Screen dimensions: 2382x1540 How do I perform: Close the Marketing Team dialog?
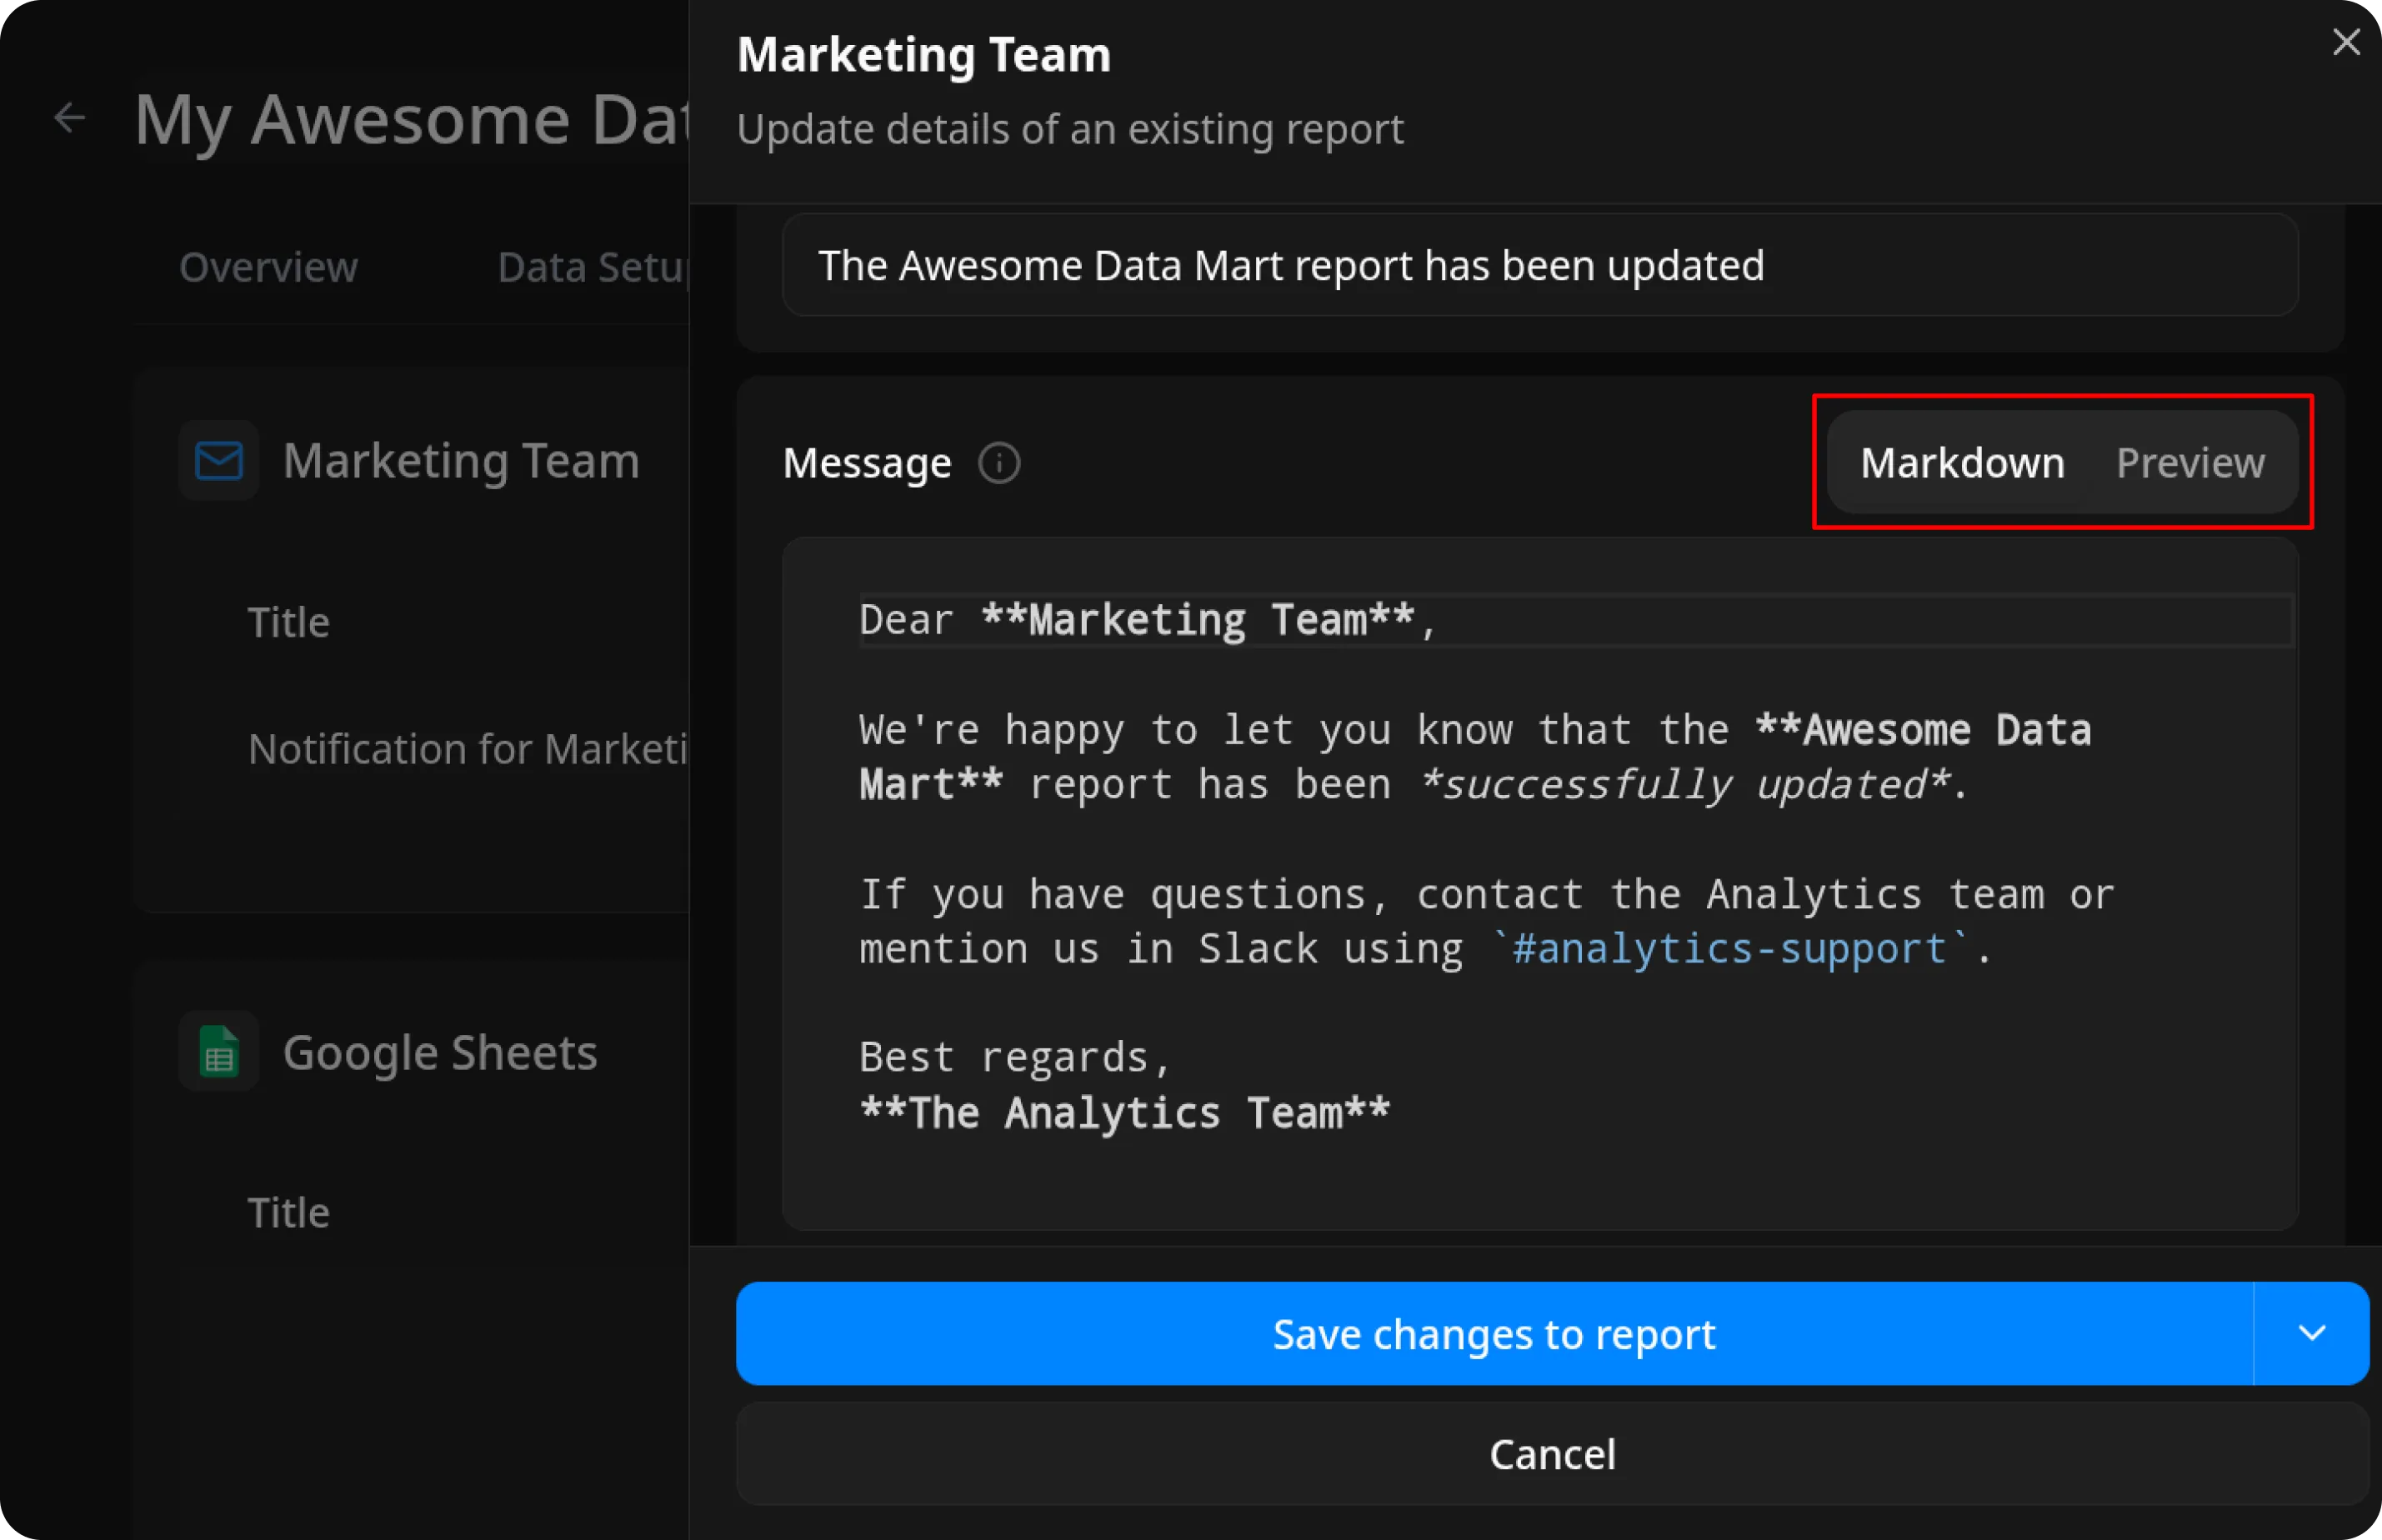(2346, 42)
